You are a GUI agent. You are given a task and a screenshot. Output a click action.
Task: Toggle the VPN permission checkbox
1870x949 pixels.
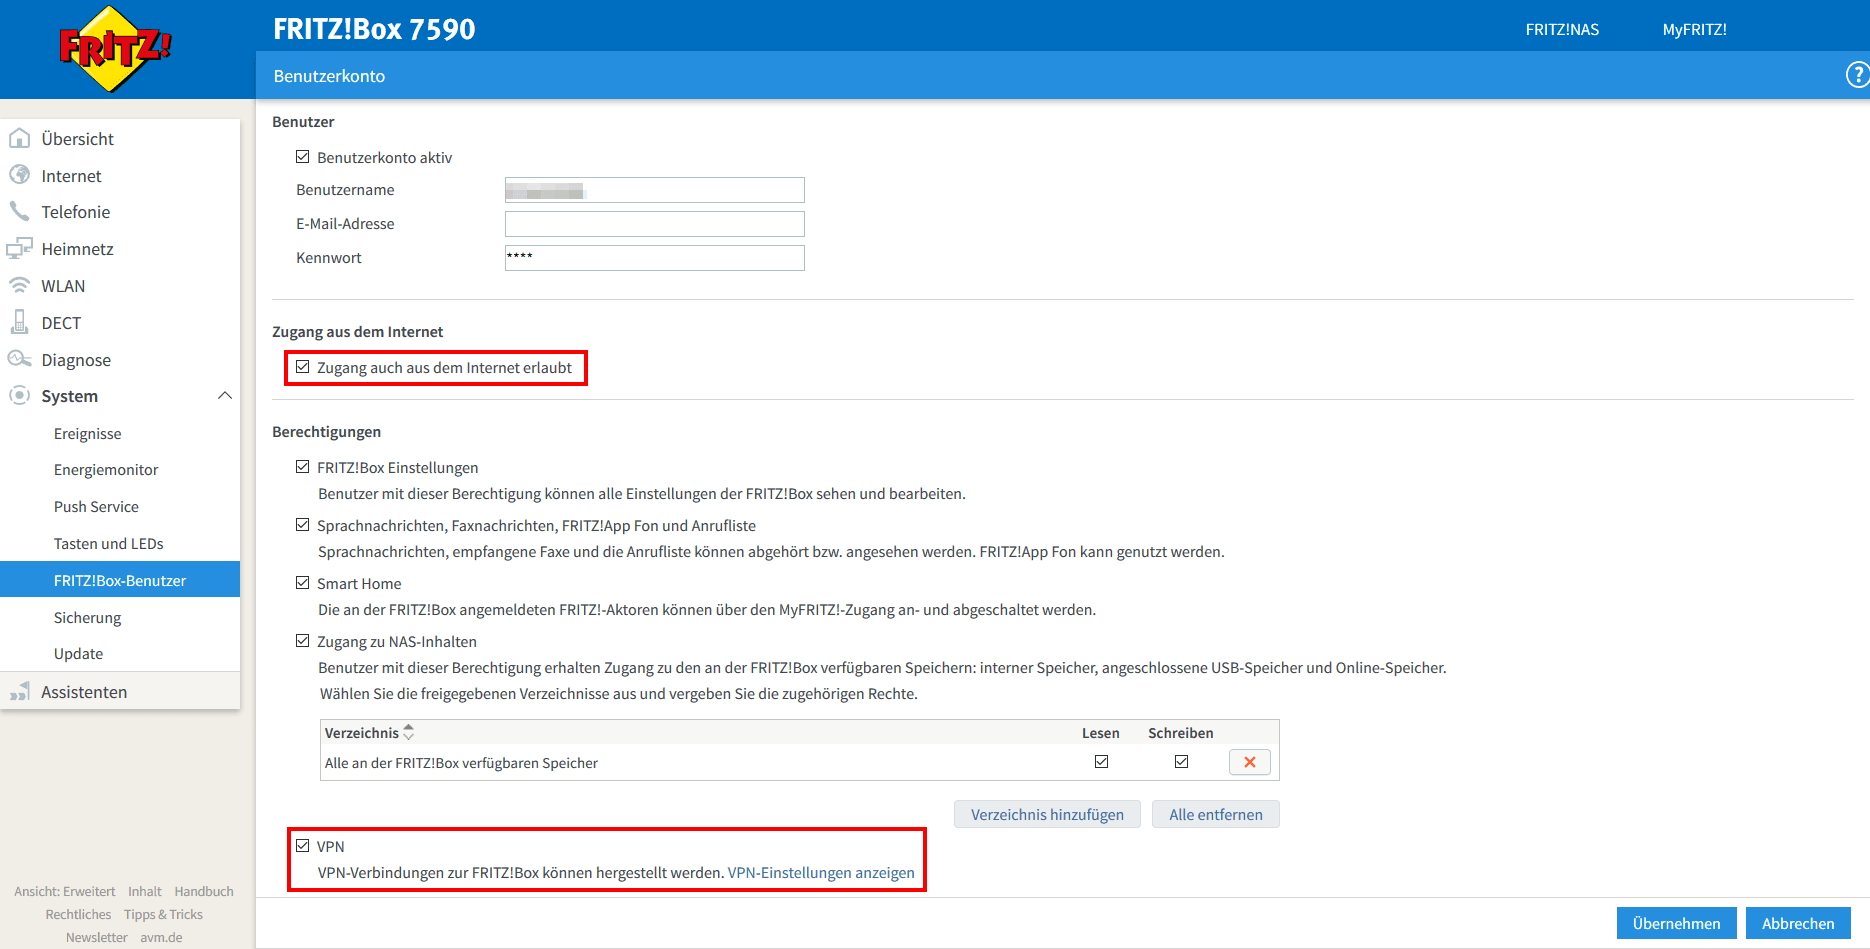303,846
